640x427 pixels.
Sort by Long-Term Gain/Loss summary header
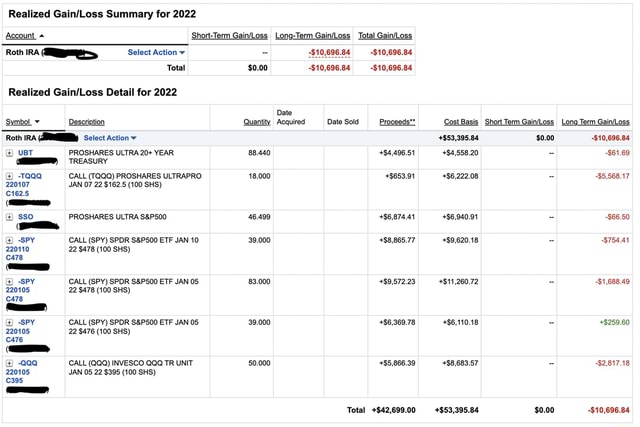click(313, 36)
